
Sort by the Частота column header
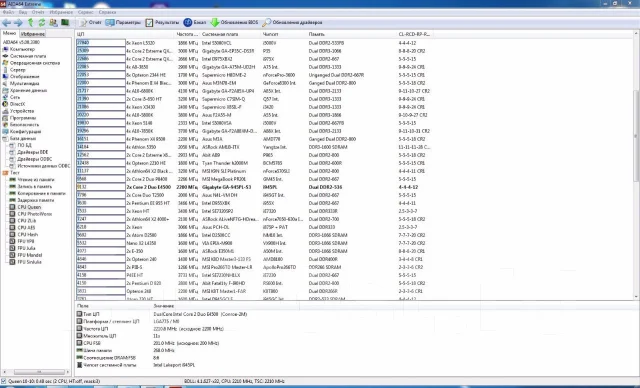[188, 34]
